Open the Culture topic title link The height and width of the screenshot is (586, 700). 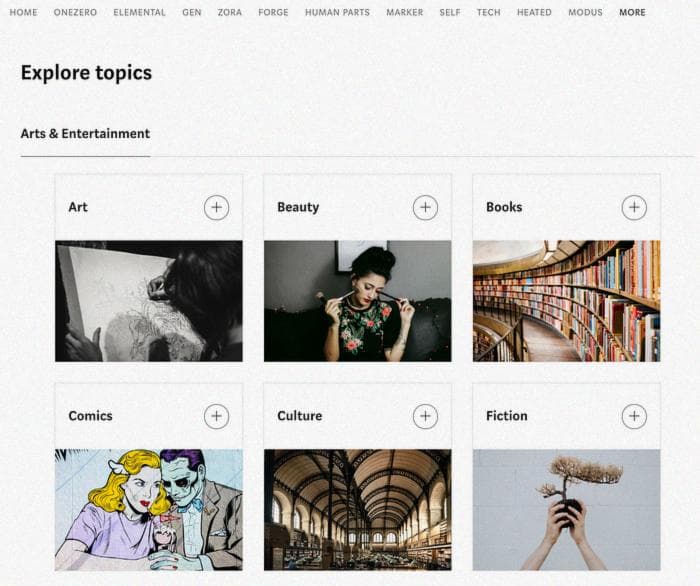tap(300, 416)
